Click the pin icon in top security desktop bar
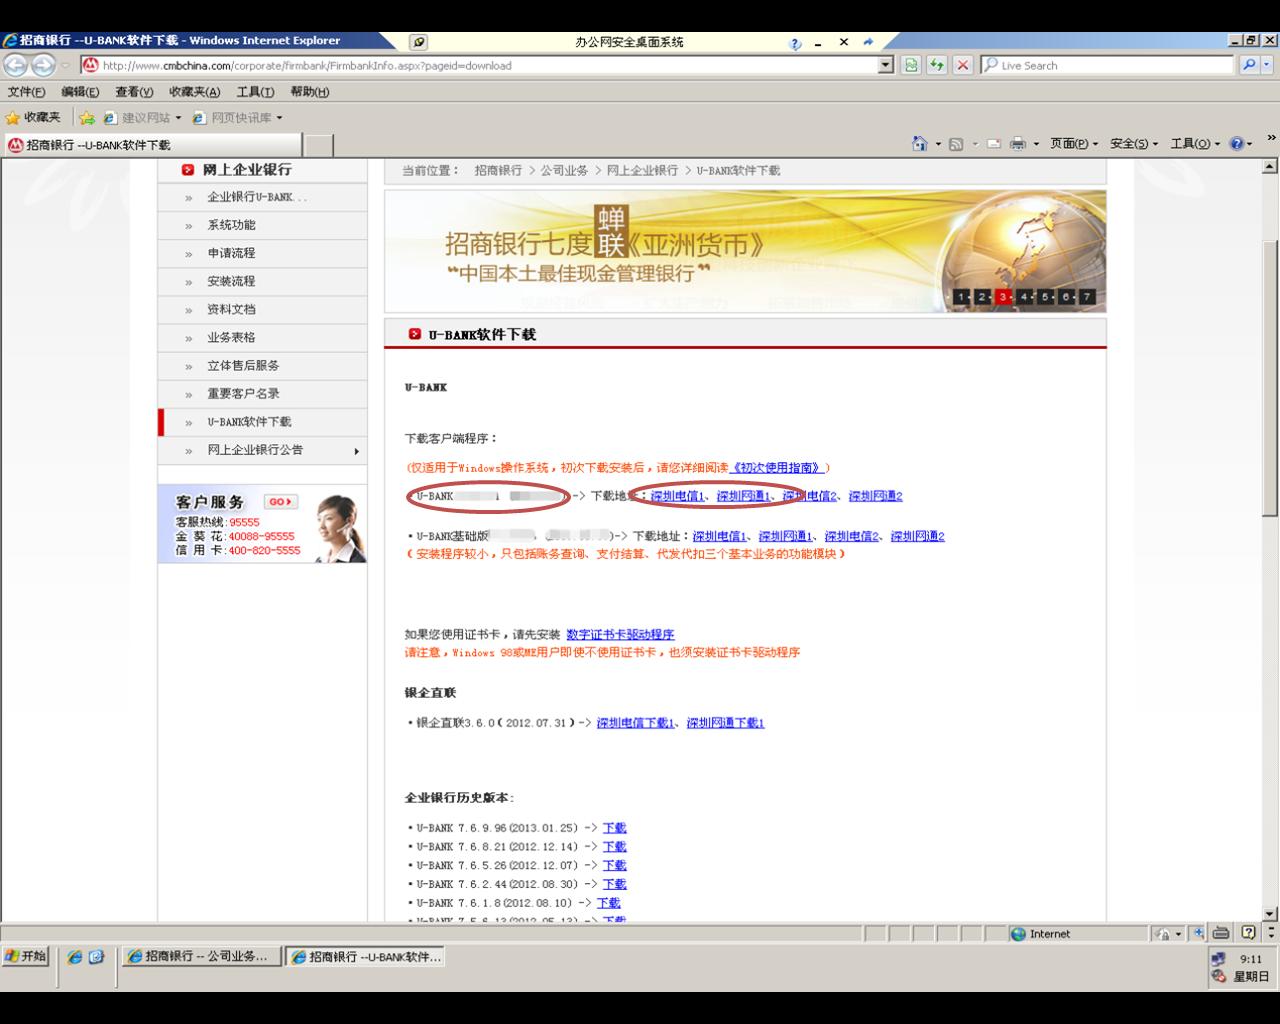This screenshot has width=1280, height=1024. 419,42
